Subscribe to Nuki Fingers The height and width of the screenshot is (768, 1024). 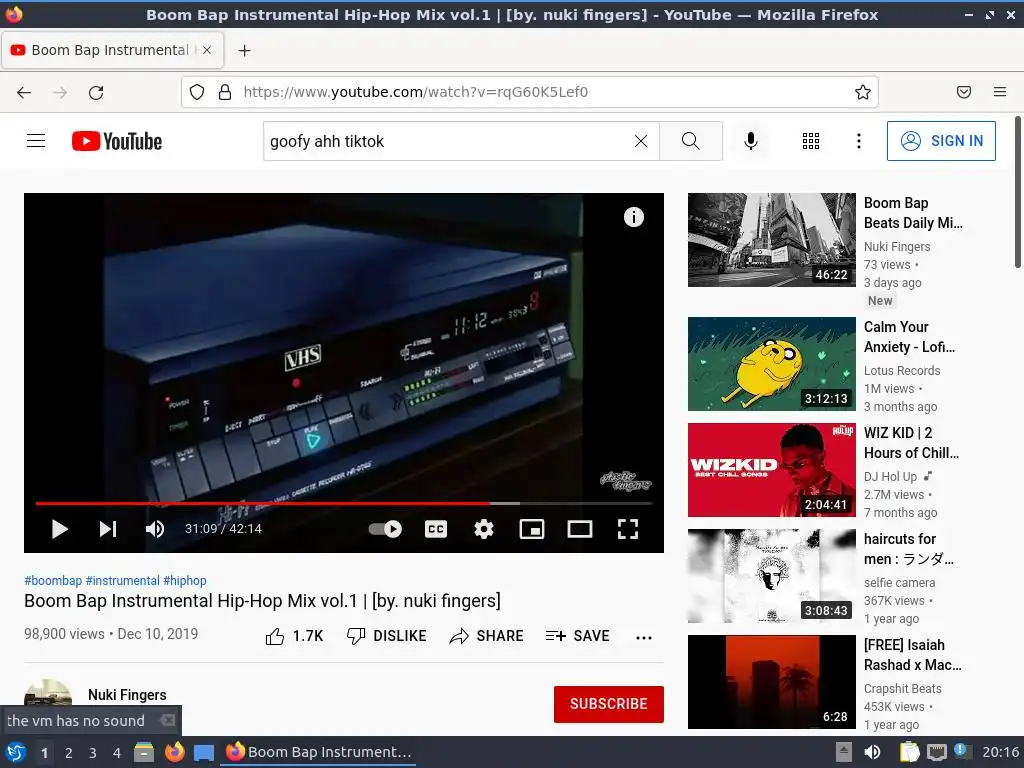click(x=609, y=704)
